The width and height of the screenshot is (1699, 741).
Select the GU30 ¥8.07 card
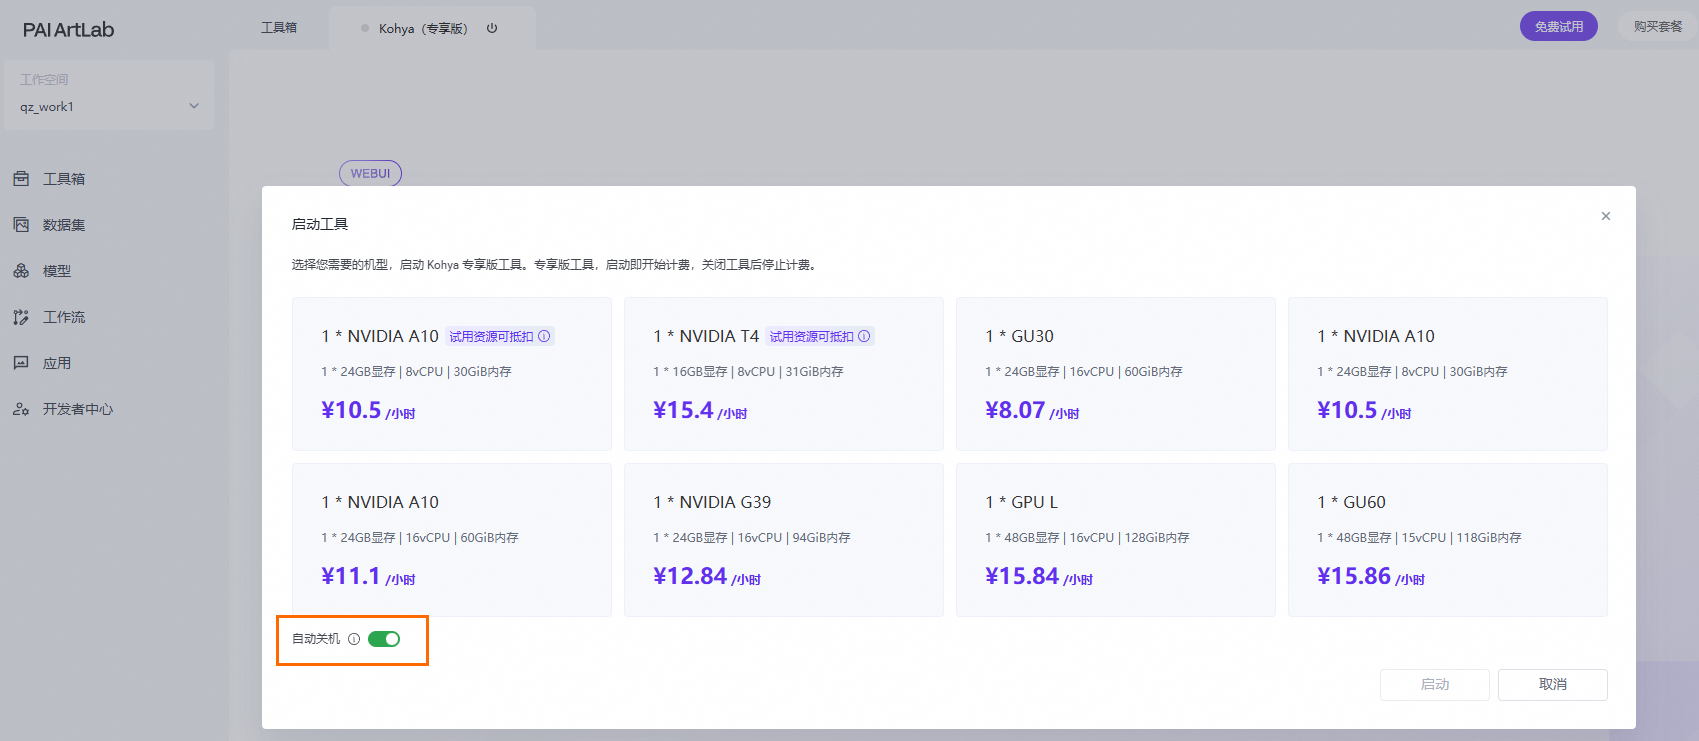tap(1116, 374)
